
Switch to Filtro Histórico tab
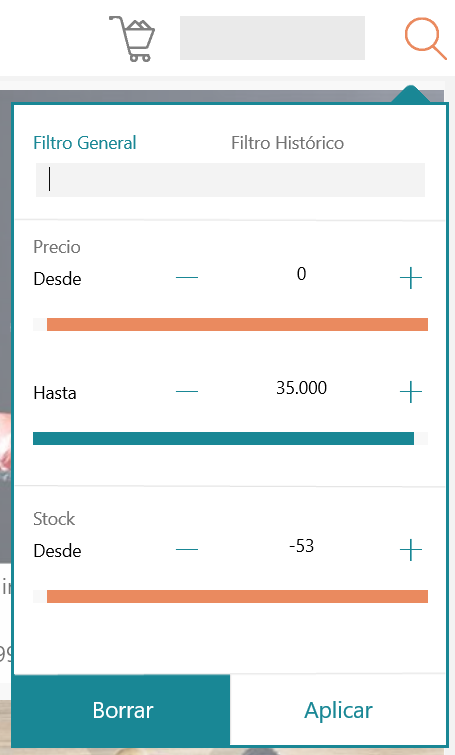click(x=287, y=143)
